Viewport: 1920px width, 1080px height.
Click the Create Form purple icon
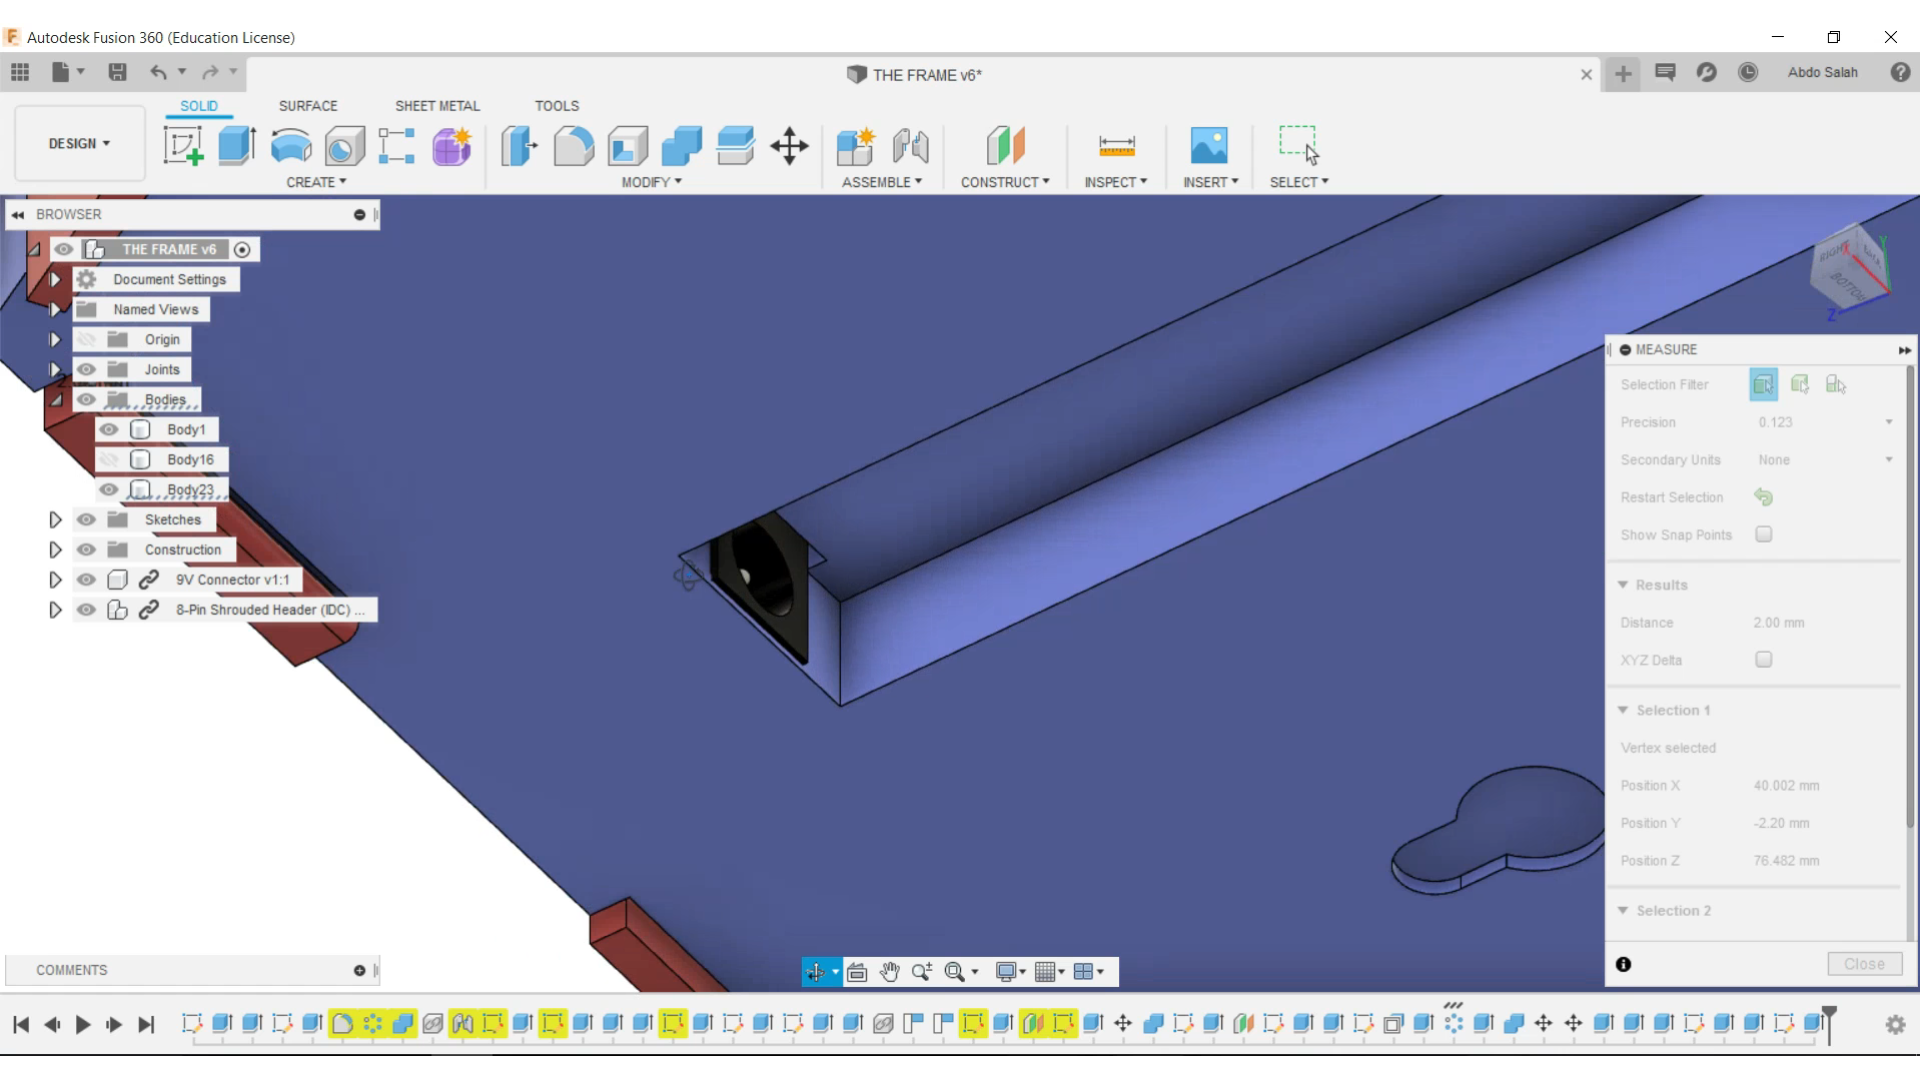pos(452,146)
